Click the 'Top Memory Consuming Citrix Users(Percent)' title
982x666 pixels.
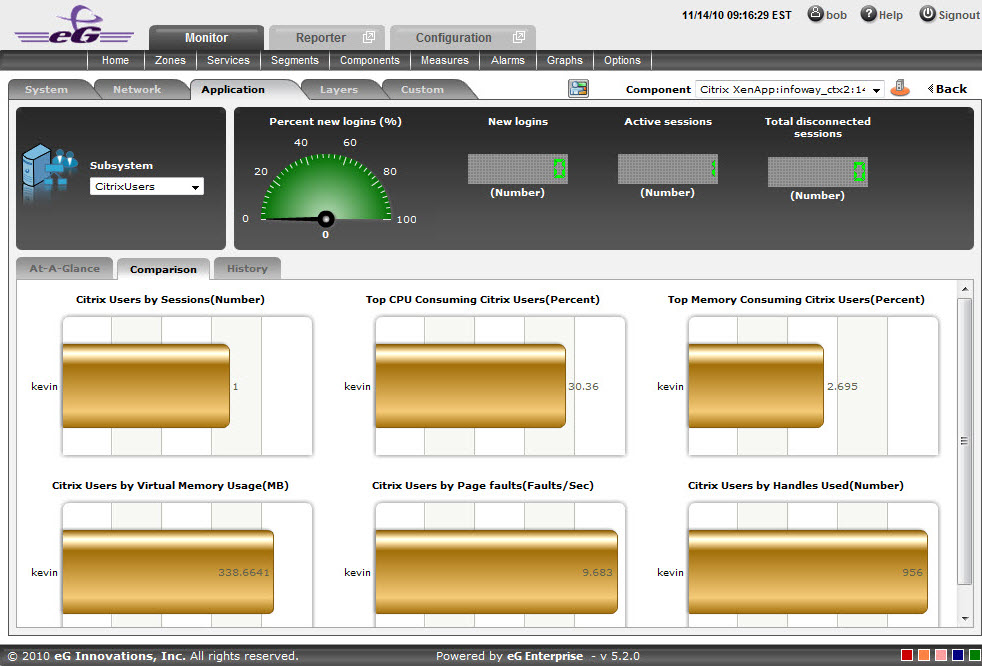(796, 299)
